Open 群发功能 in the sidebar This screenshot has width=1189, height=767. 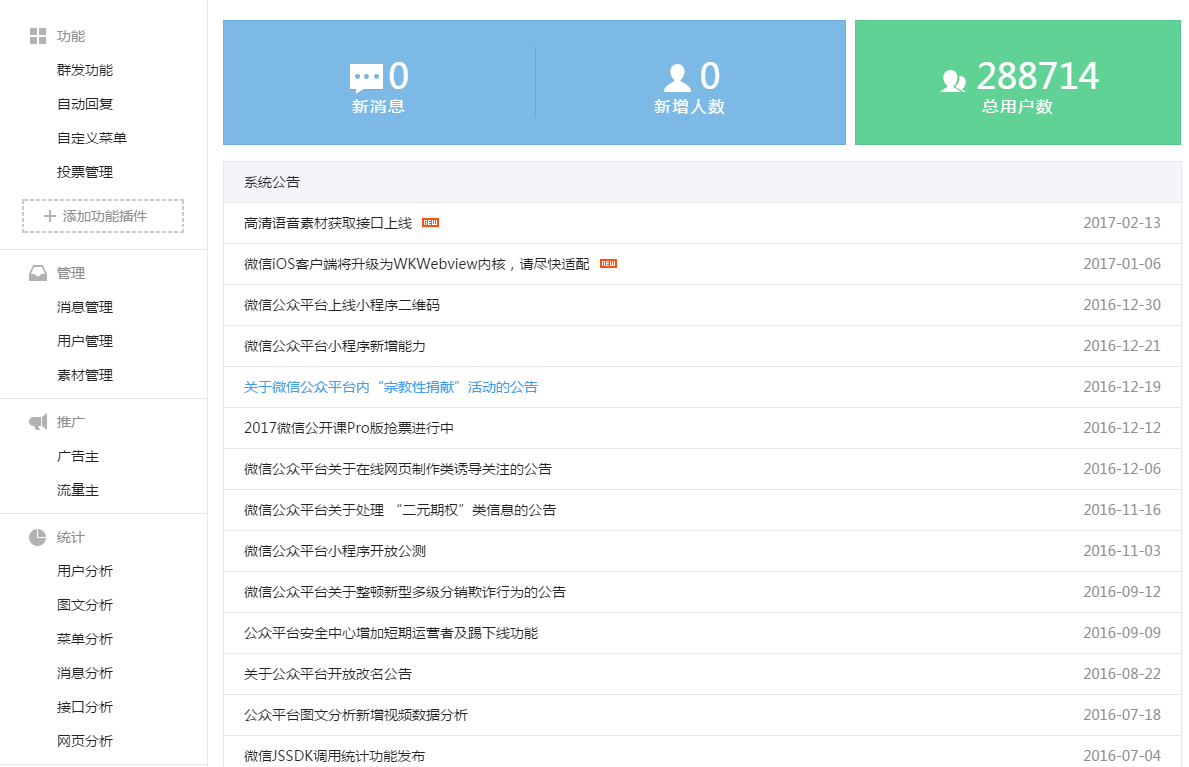(x=85, y=70)
